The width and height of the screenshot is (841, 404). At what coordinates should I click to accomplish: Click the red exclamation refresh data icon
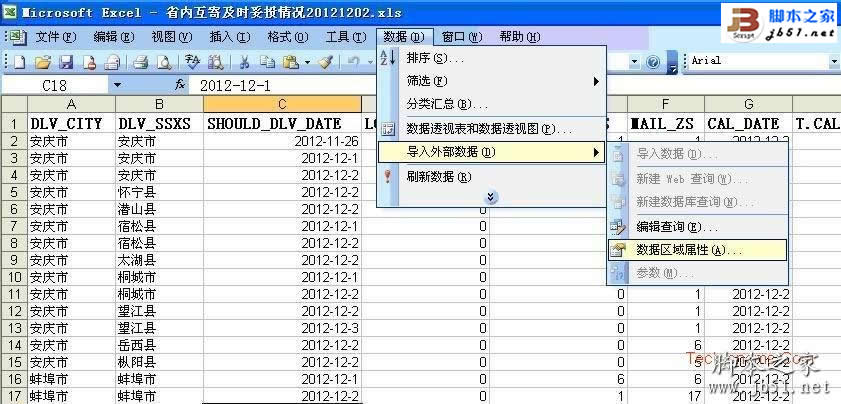[x=388, y=177]
